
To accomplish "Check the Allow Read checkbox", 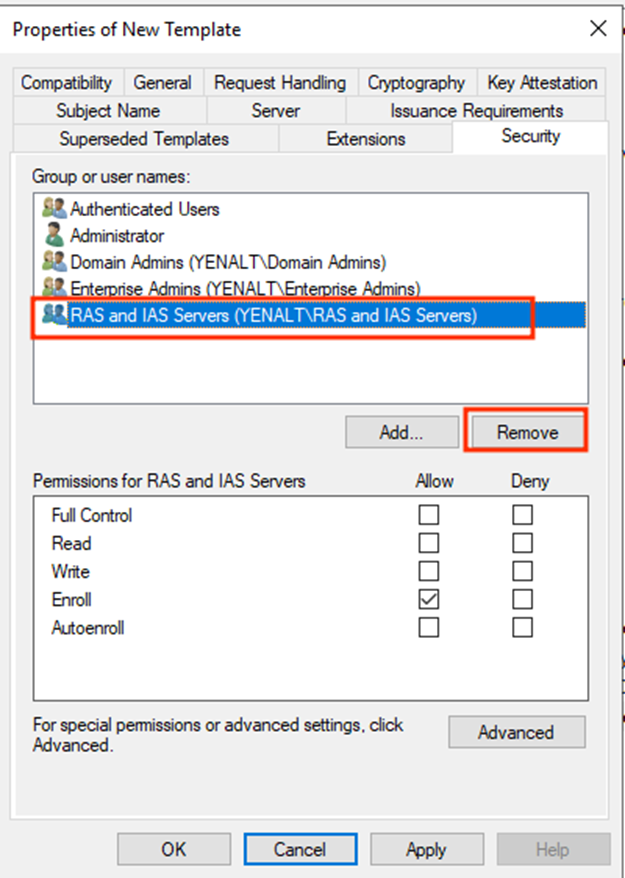I will (428, 543).
